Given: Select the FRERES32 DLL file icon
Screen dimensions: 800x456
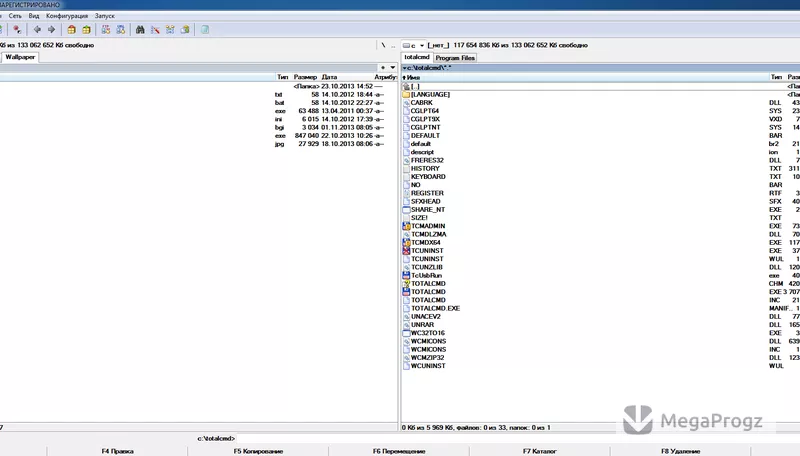Looking at the screenshot, I should [x=406, y=160].
